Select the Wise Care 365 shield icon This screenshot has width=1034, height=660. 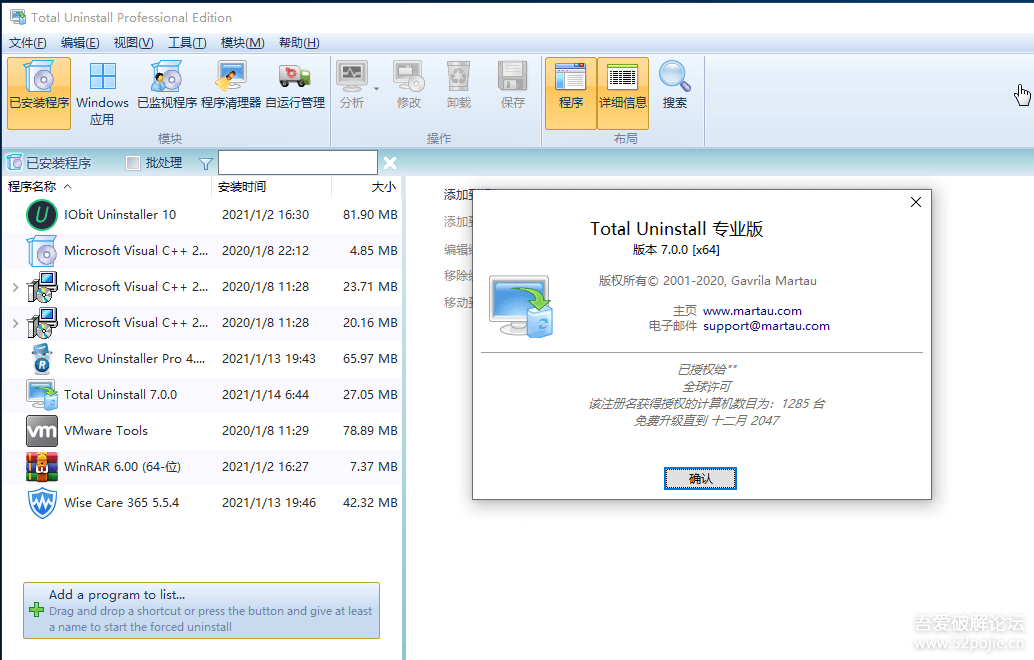[x=42, y=503]
